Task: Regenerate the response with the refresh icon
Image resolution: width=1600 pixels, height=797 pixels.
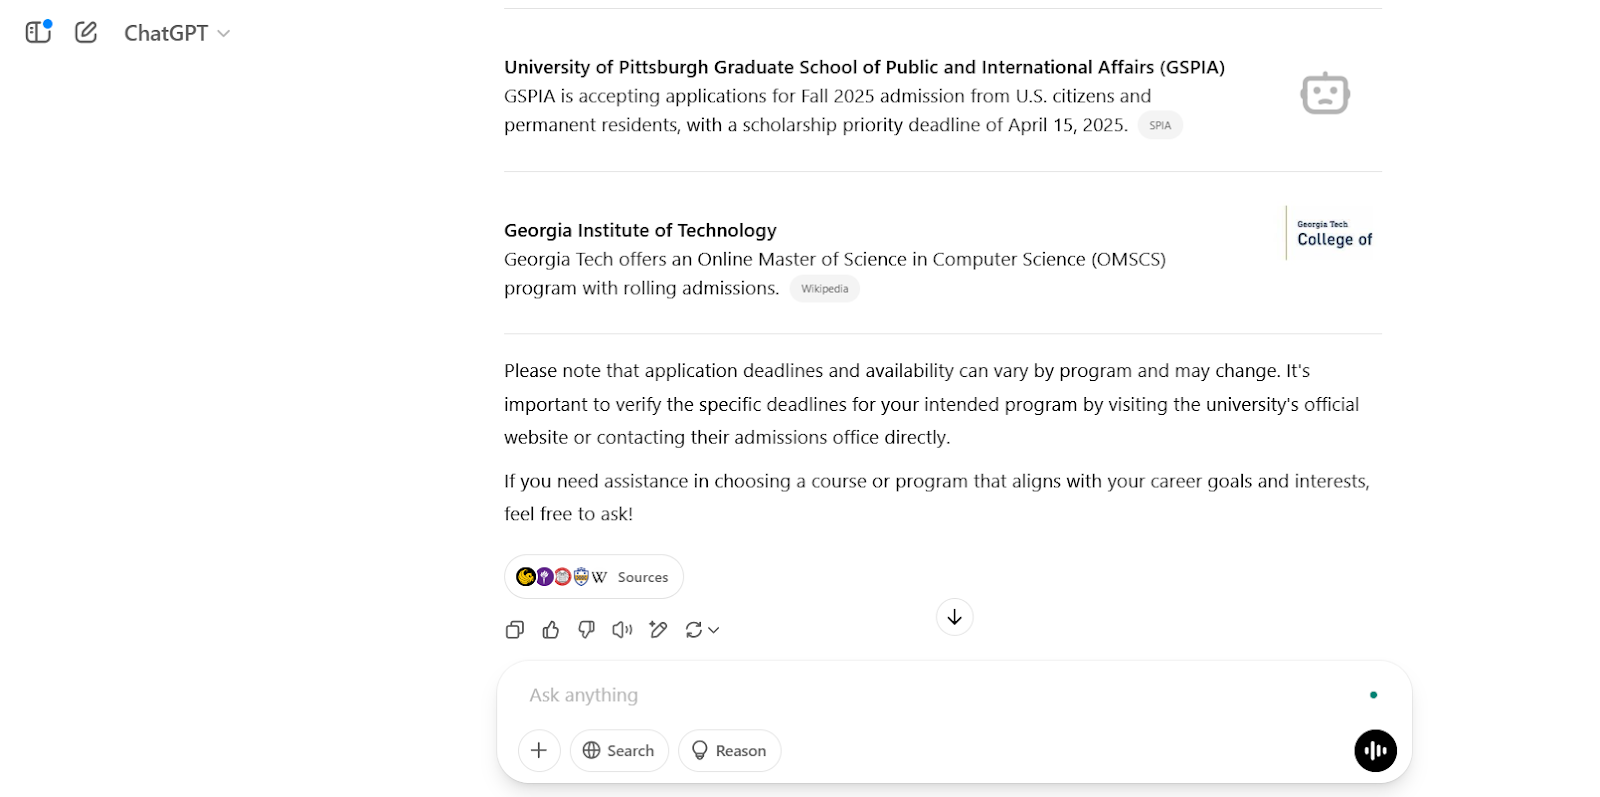Action: (x=695, y=629)
